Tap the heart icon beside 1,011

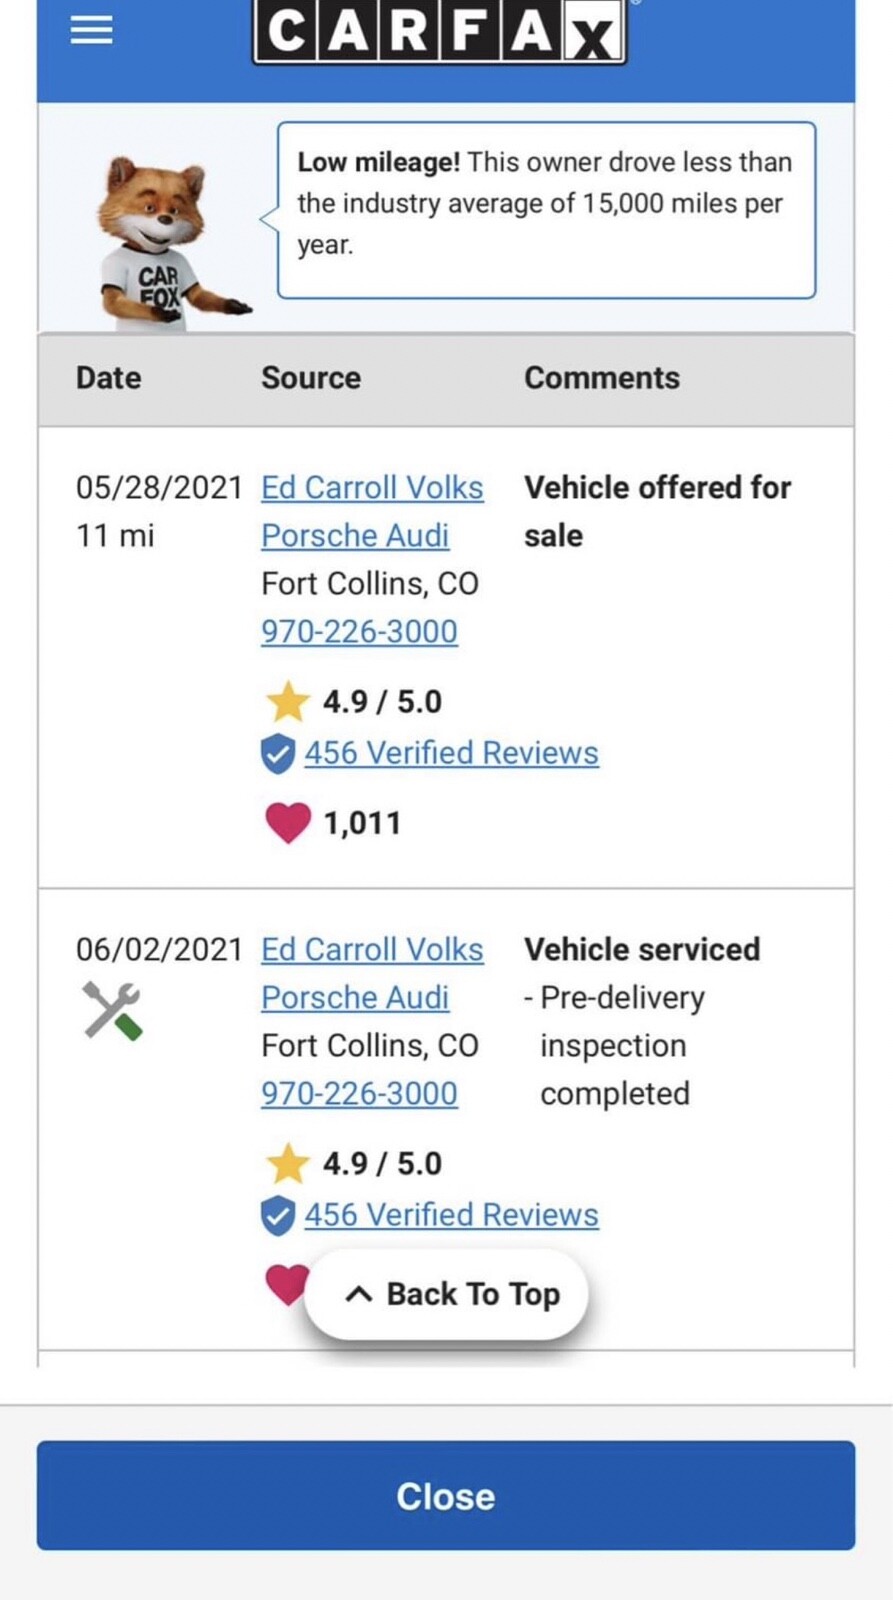288,823
